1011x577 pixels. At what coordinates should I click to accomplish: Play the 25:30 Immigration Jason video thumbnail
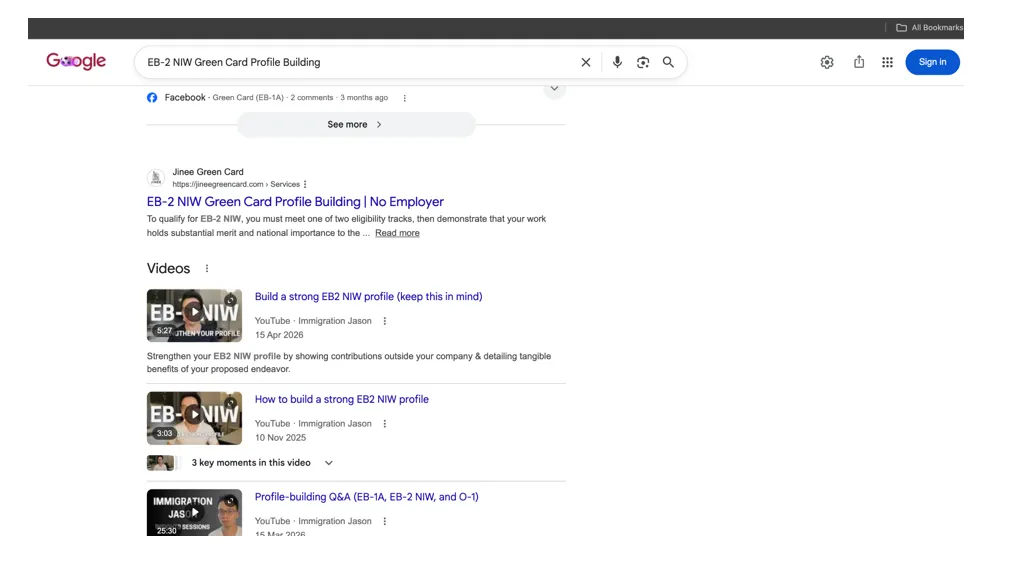(194, 513)
